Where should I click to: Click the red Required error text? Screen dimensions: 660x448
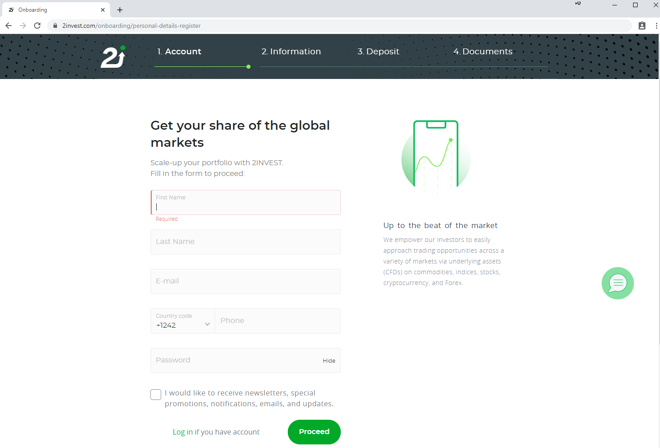[167, 219]
